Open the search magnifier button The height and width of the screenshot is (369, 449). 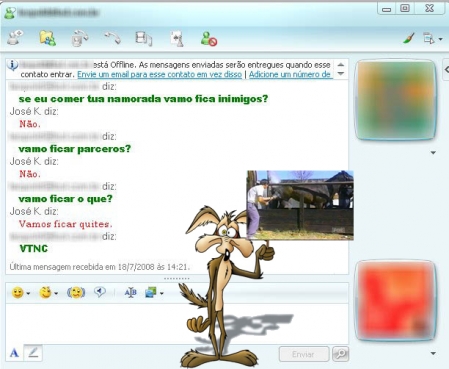341,354
